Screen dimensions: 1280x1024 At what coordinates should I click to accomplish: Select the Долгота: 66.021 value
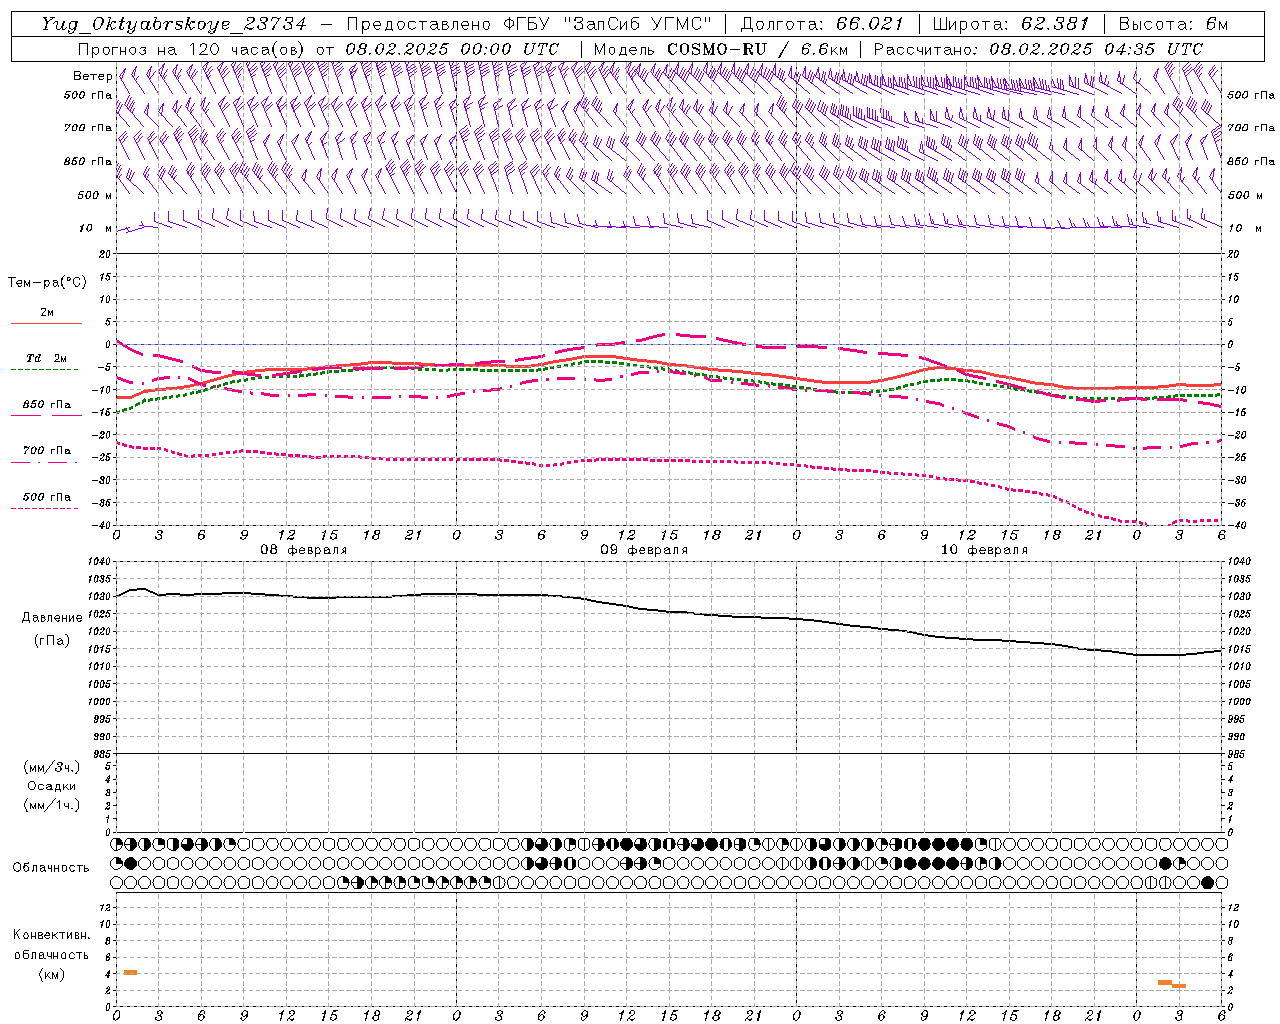pos(822,24)
